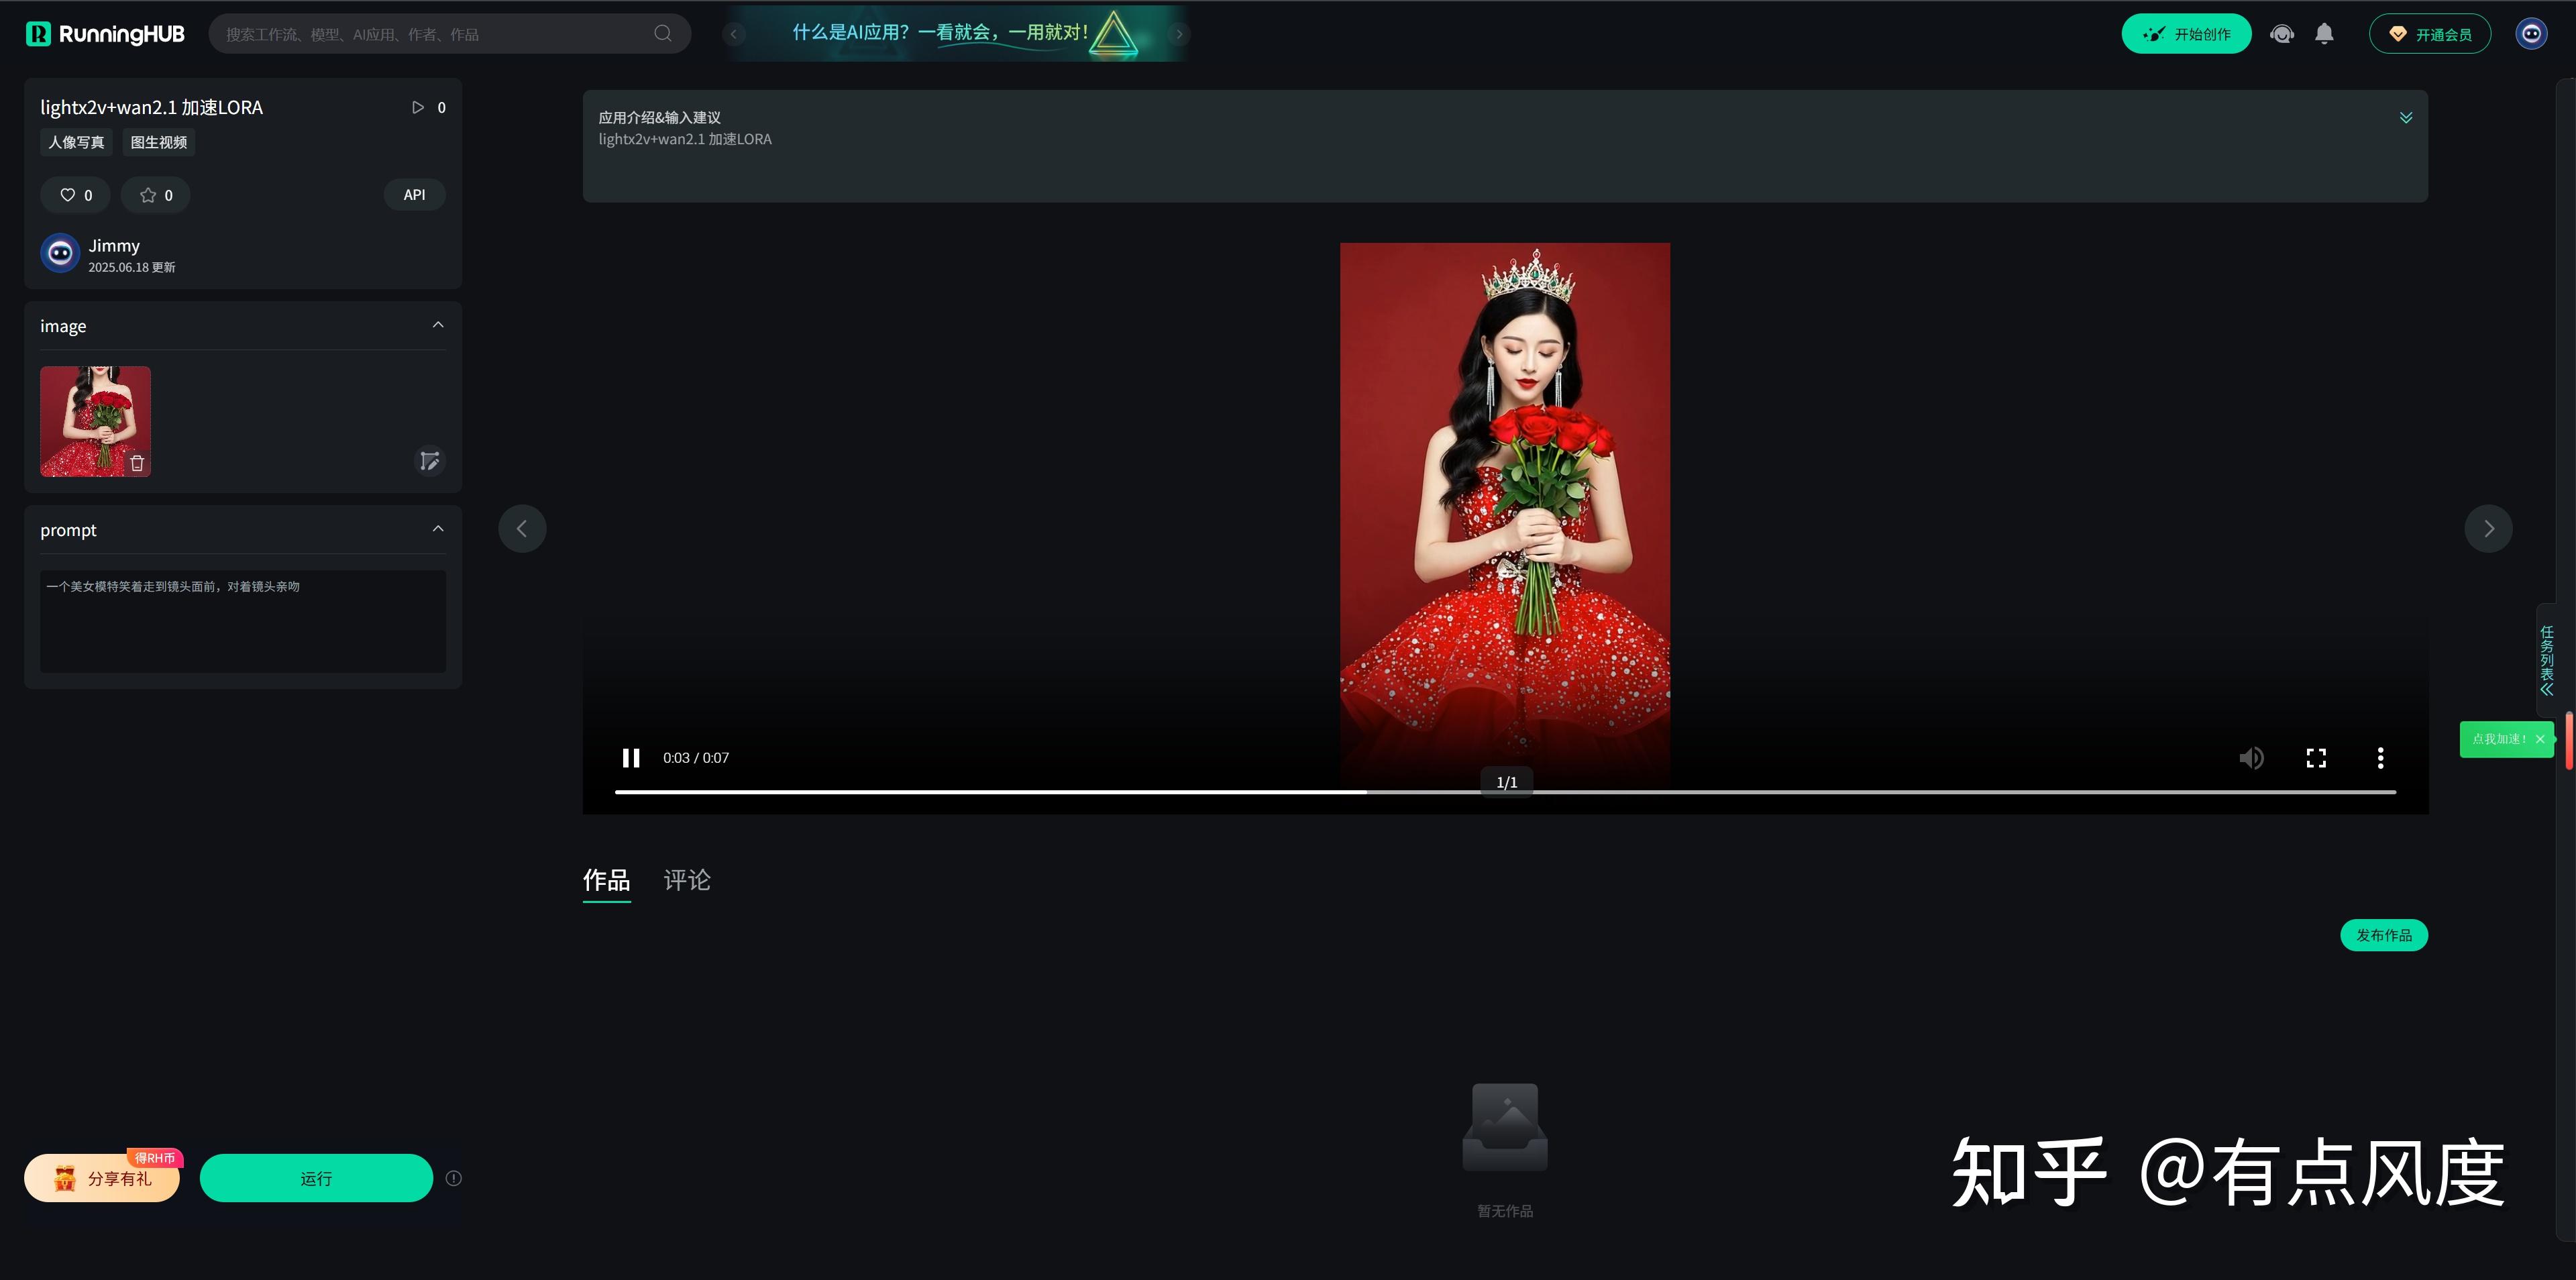
Task: Open customer support headset icon
Action: pos(2281,34)
